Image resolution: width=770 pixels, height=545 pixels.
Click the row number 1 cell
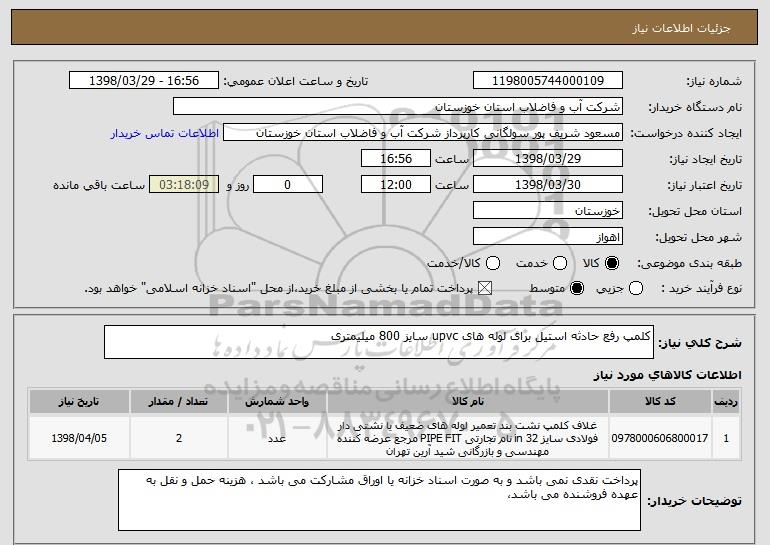(726, 438)
